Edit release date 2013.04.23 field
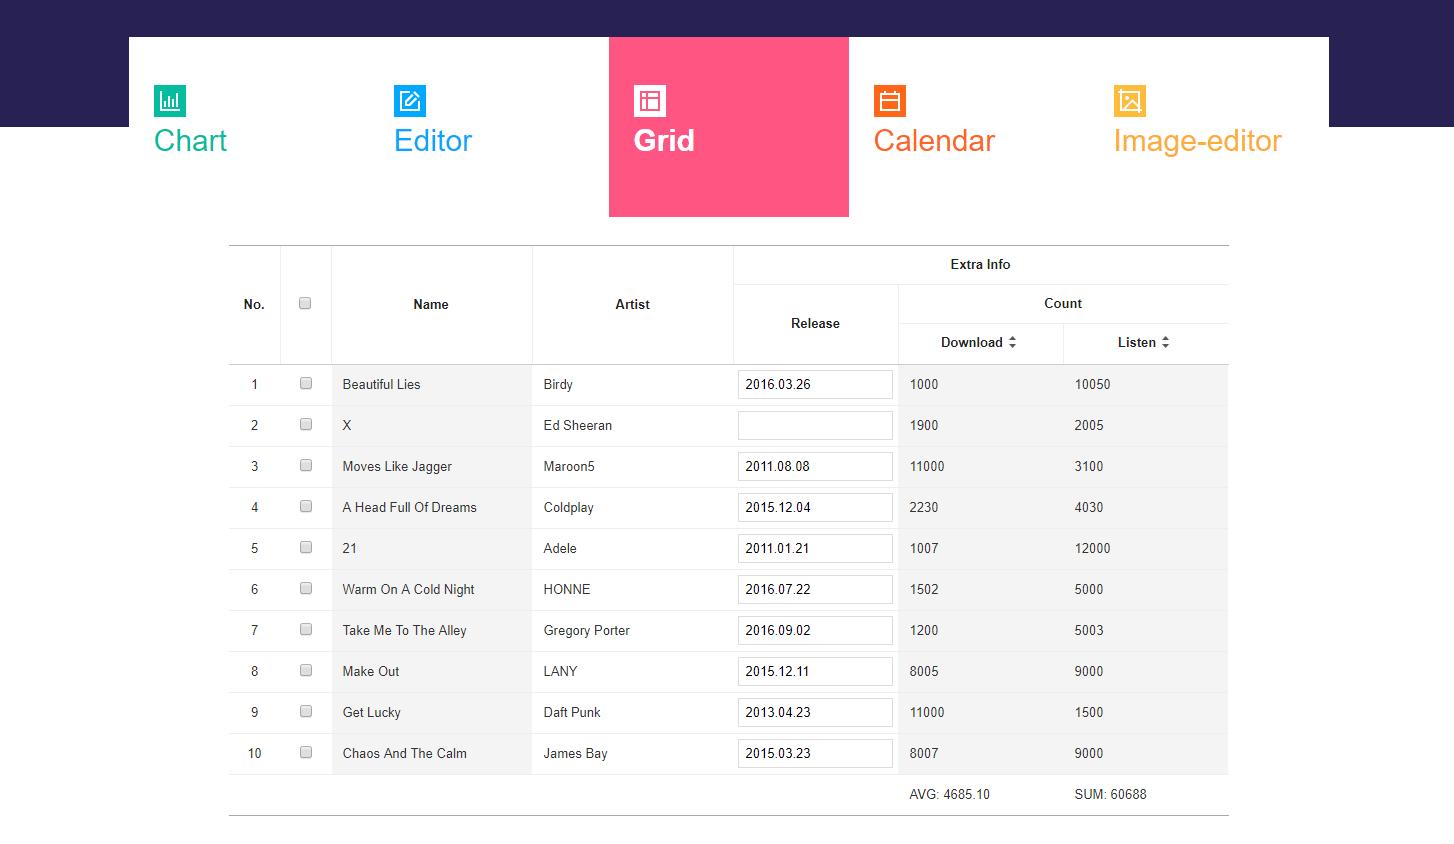 pyautogui.click(x=815, y=712)
